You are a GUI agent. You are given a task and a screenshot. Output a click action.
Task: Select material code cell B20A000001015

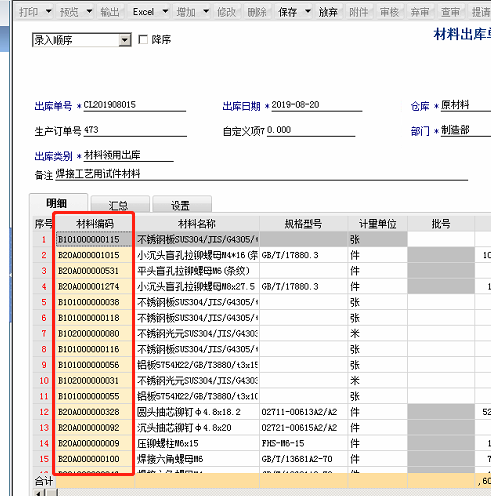tap(94, 255)
